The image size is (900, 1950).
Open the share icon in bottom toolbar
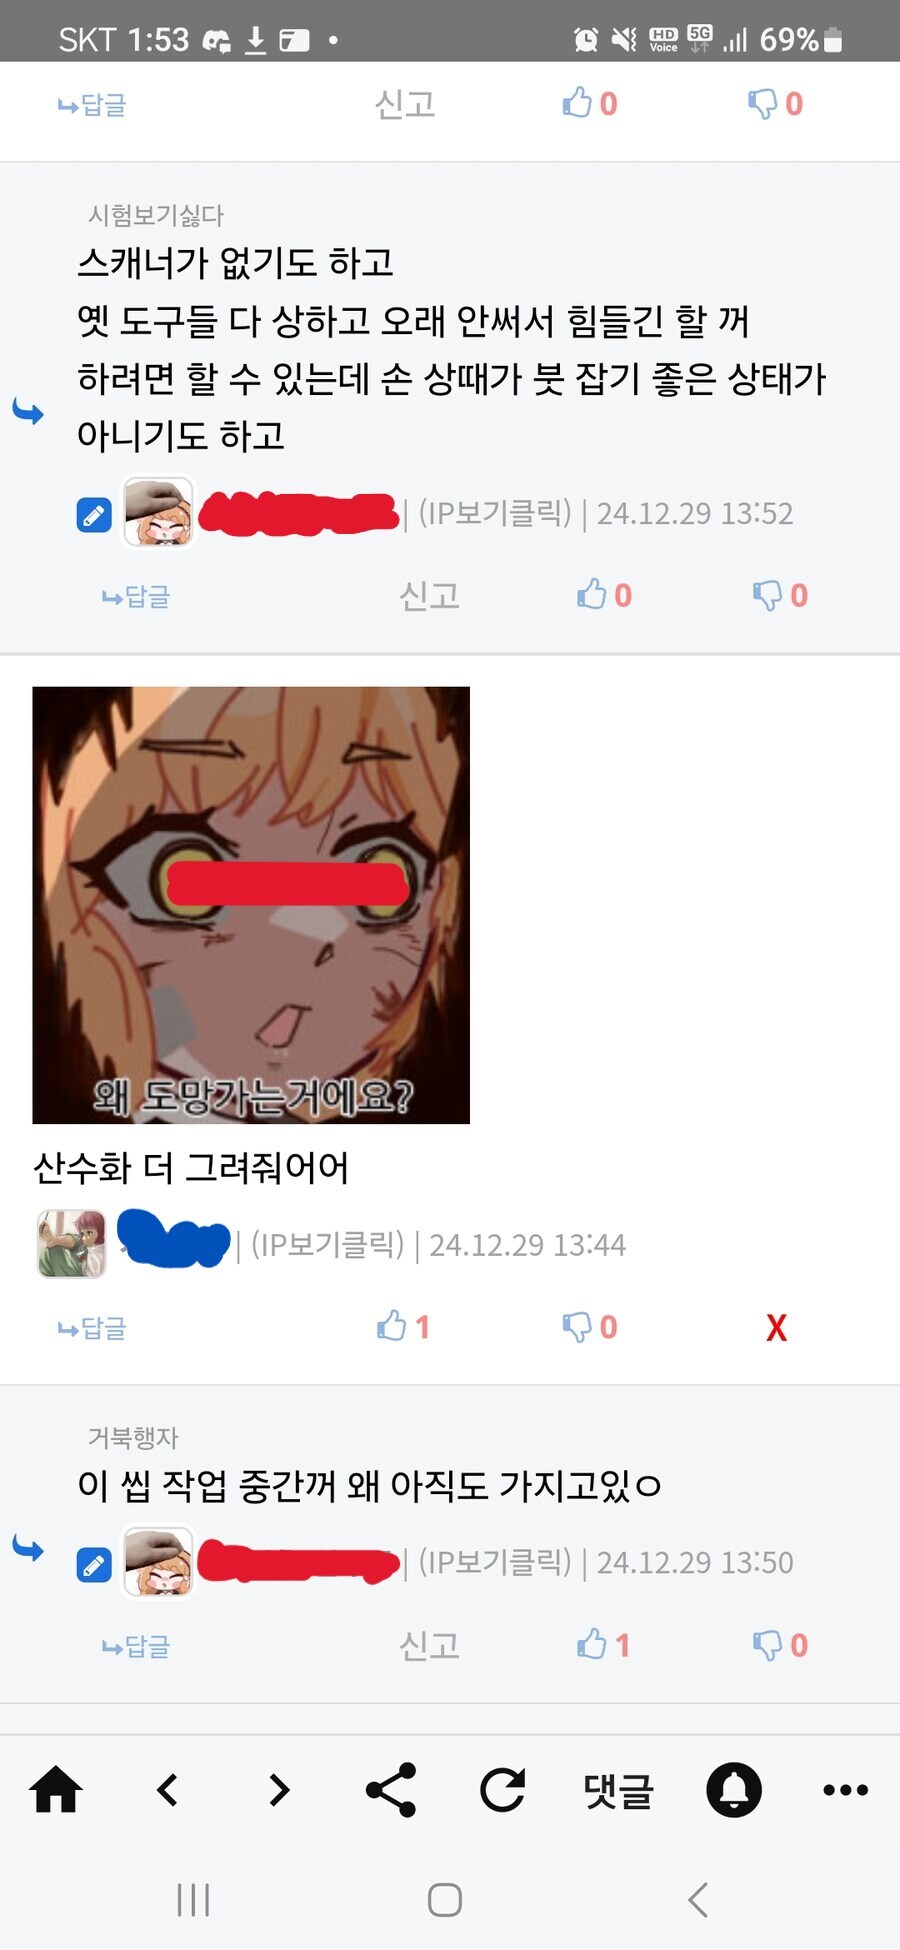click(x=391, y=1790)
